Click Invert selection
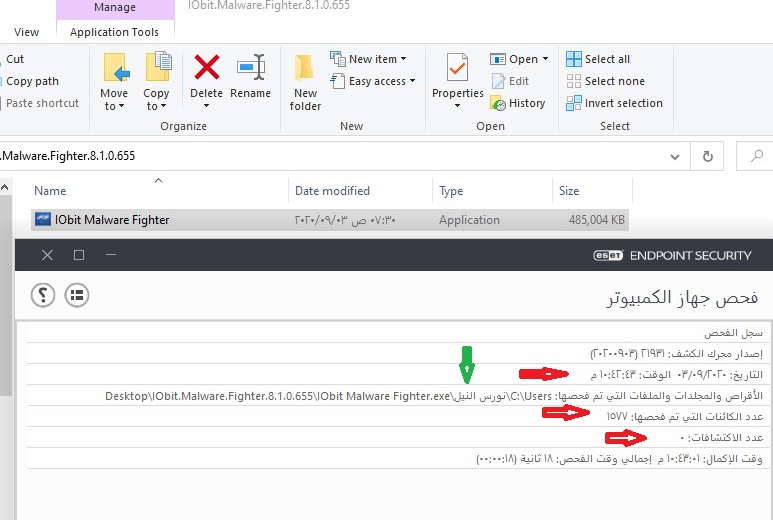Viewport: 773px width, 520px height. 614,103
